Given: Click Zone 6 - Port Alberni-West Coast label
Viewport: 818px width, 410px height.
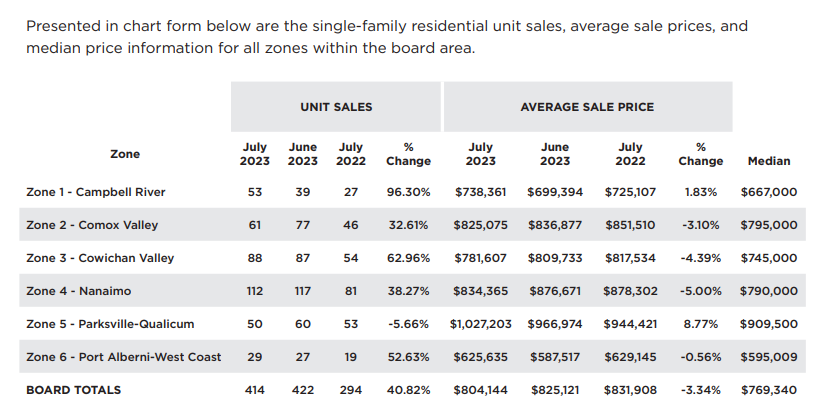Looking at the screenshot, I should [x=124, y=357].
